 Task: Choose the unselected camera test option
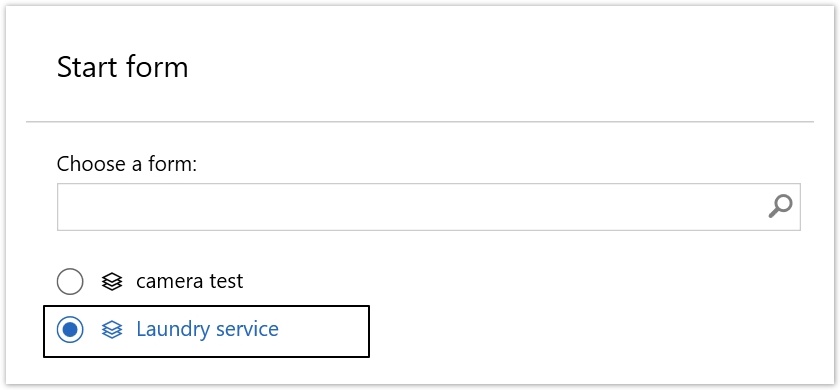pyautogui.click(x=70, y=282)
